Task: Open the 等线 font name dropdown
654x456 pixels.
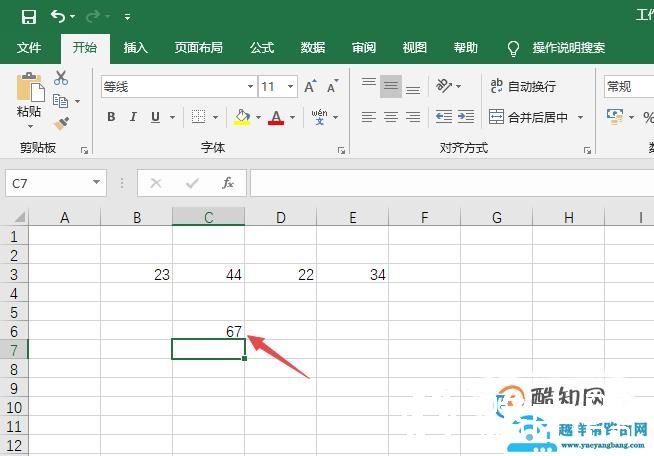Action: click(250, 87)
